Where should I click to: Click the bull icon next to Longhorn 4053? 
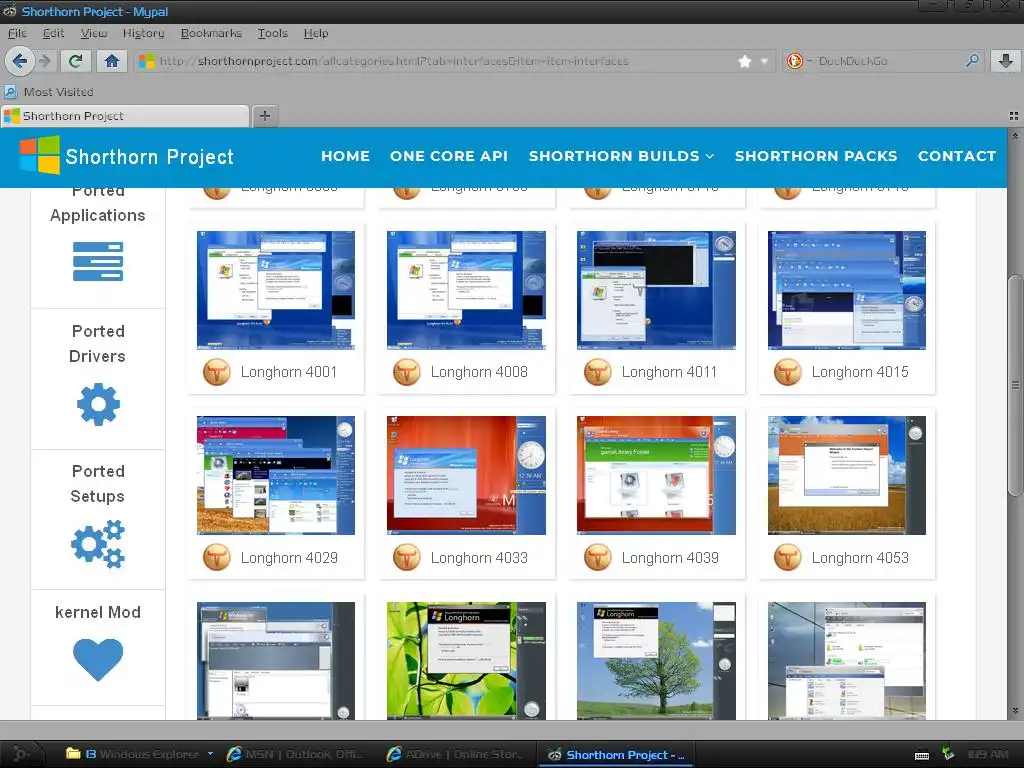tap(788, 558)
